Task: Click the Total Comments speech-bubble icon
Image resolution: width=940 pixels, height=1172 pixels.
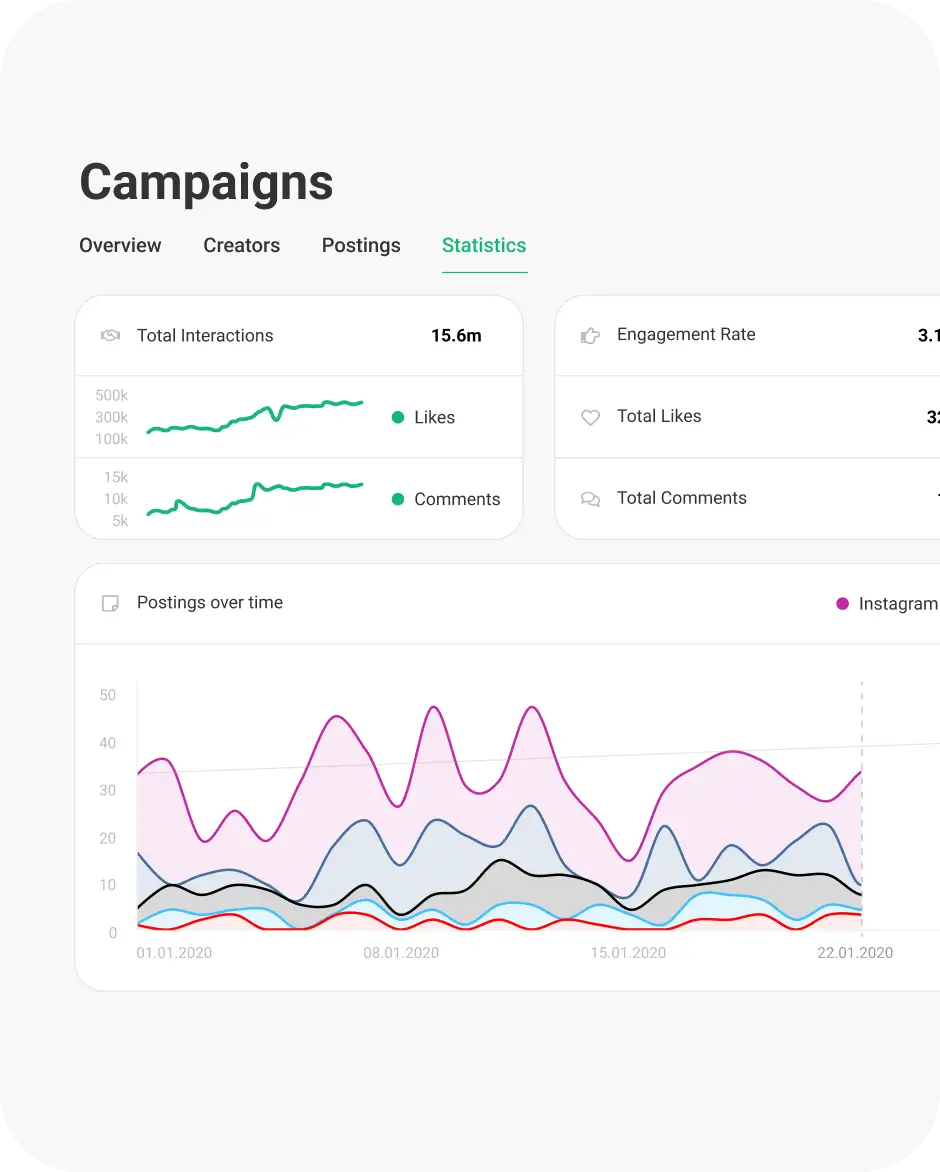Action: (x=590, y=498)
